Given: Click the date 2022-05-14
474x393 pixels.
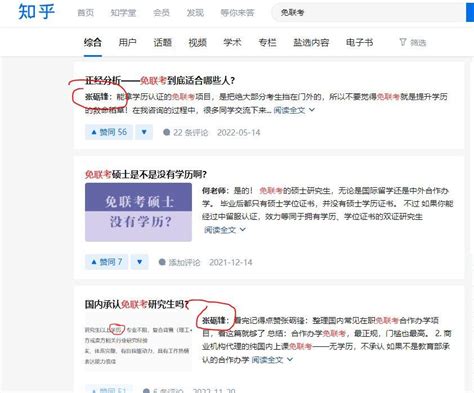Looking at the screenshot, I should (x=239, y=133).
